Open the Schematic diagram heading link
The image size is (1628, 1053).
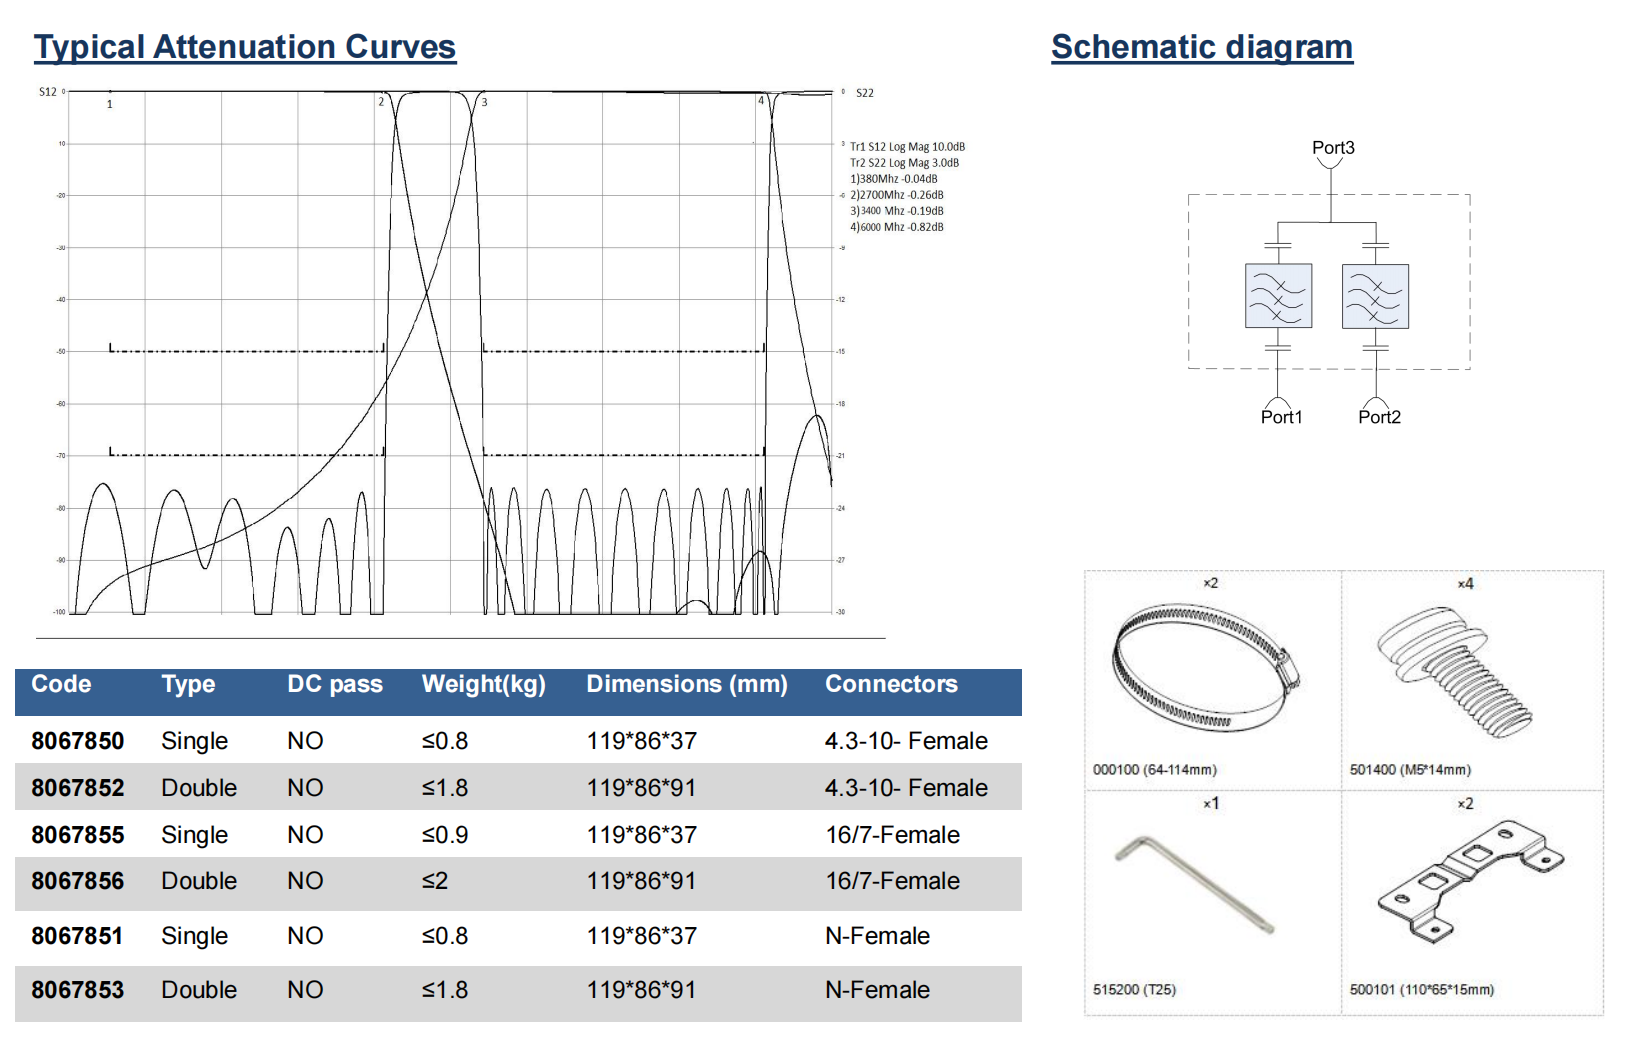pos(1202,47)
